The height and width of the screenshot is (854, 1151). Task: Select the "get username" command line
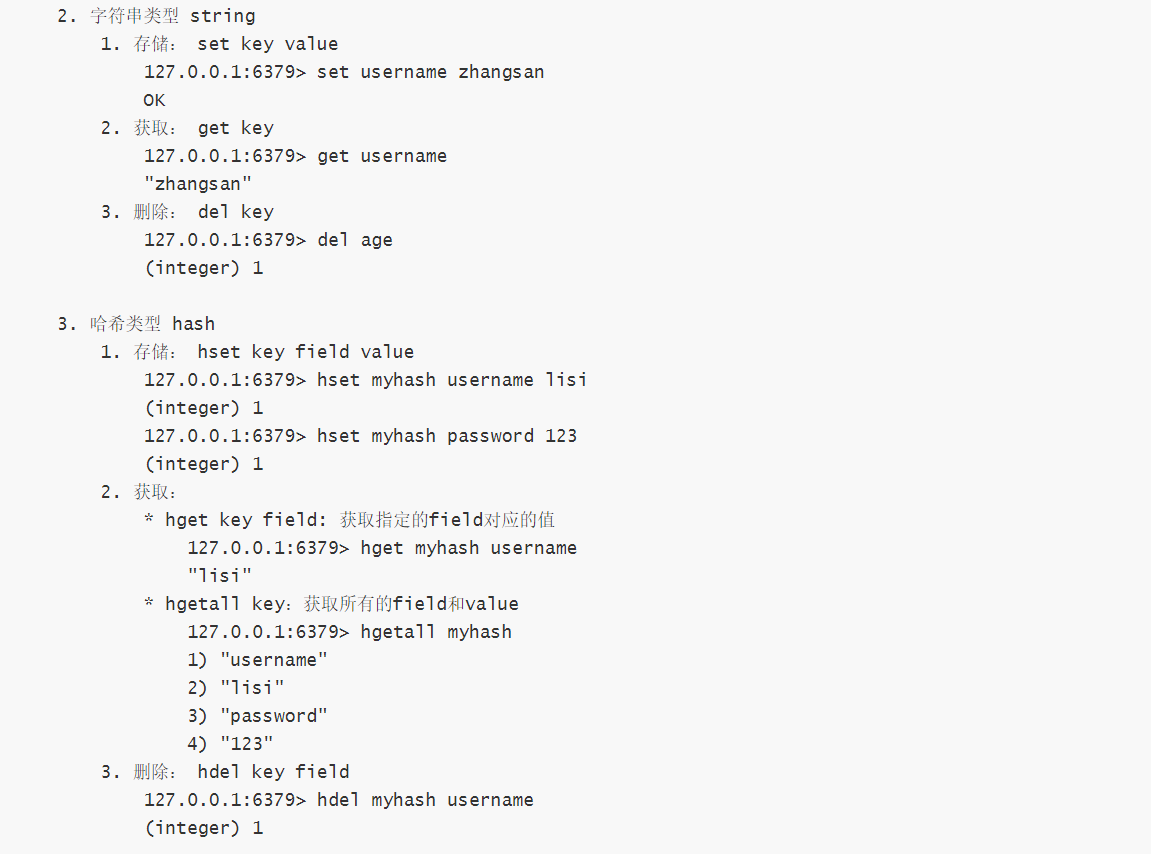point(295,156)
